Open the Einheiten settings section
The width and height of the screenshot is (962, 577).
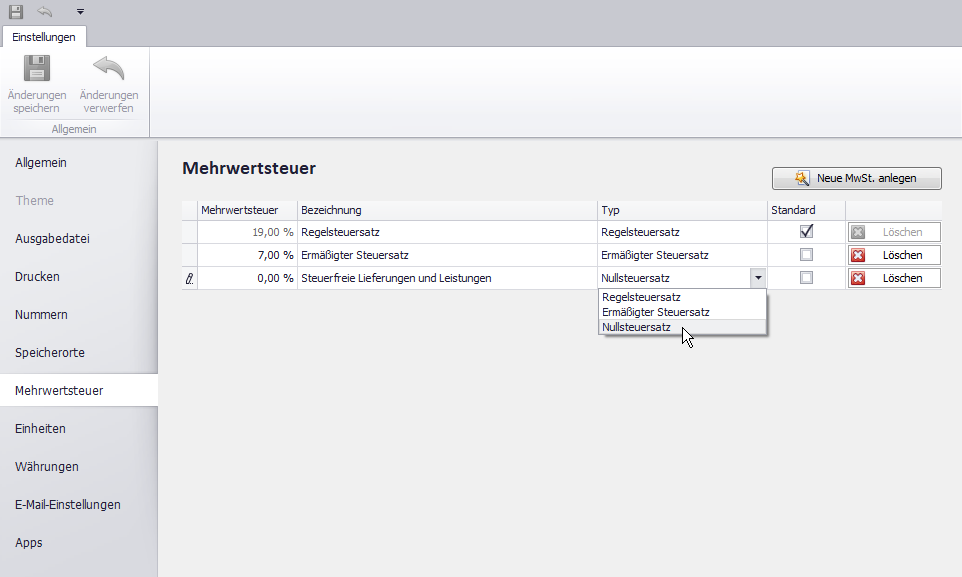pyautogui.click(x=79, y=429)
